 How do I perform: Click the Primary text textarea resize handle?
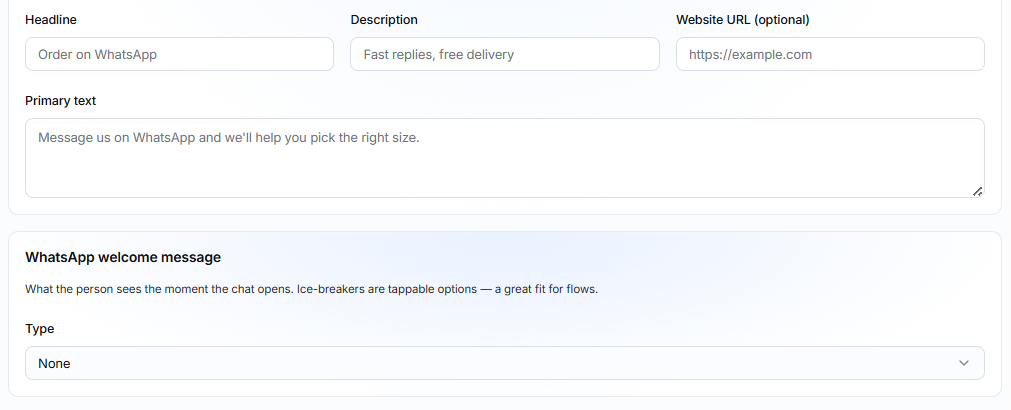[x=977, y=191]
